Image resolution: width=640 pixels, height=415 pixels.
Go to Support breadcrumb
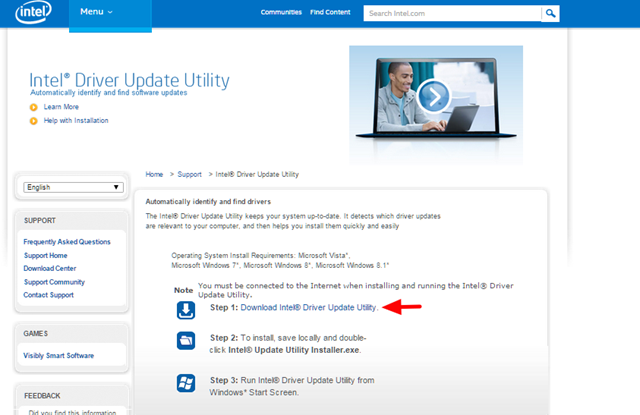[189, 174]
